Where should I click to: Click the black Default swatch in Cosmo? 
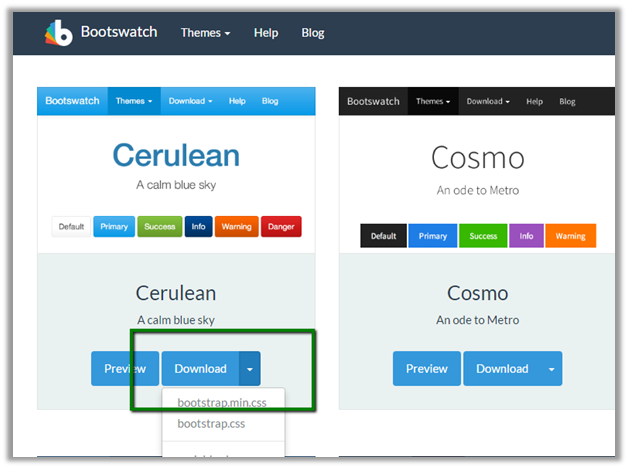384,237
